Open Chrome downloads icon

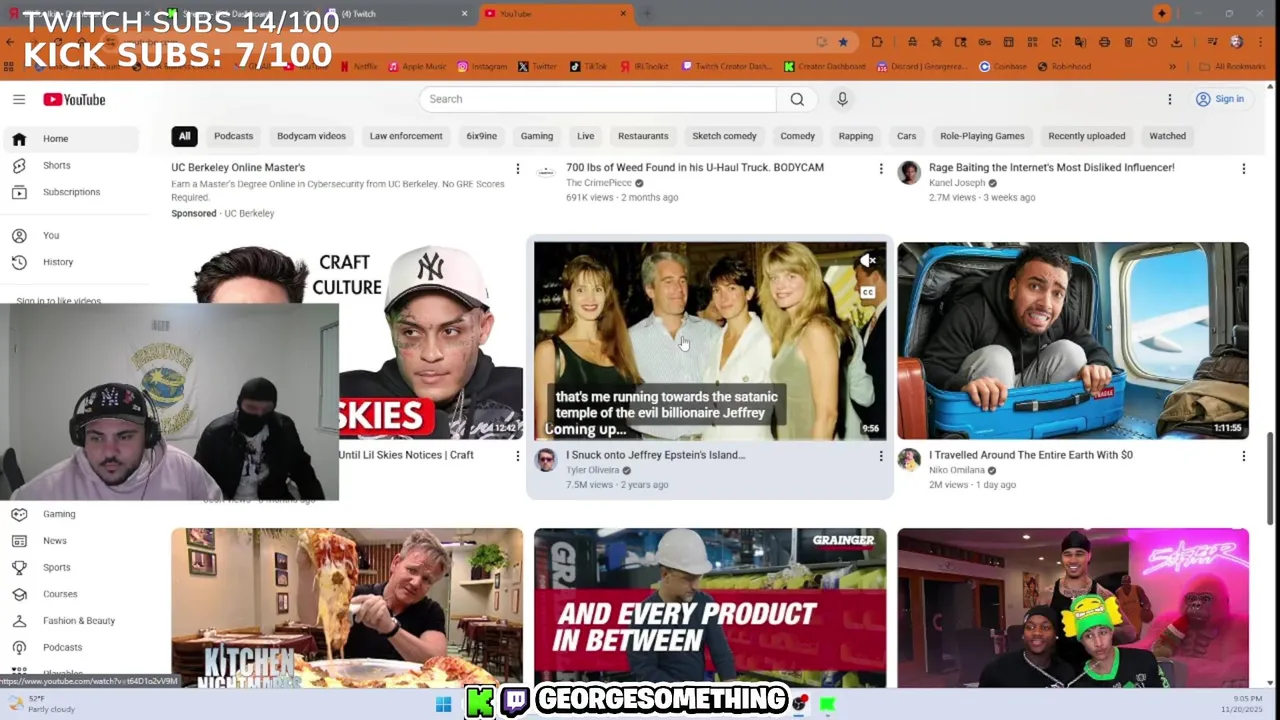point(1176,42)
